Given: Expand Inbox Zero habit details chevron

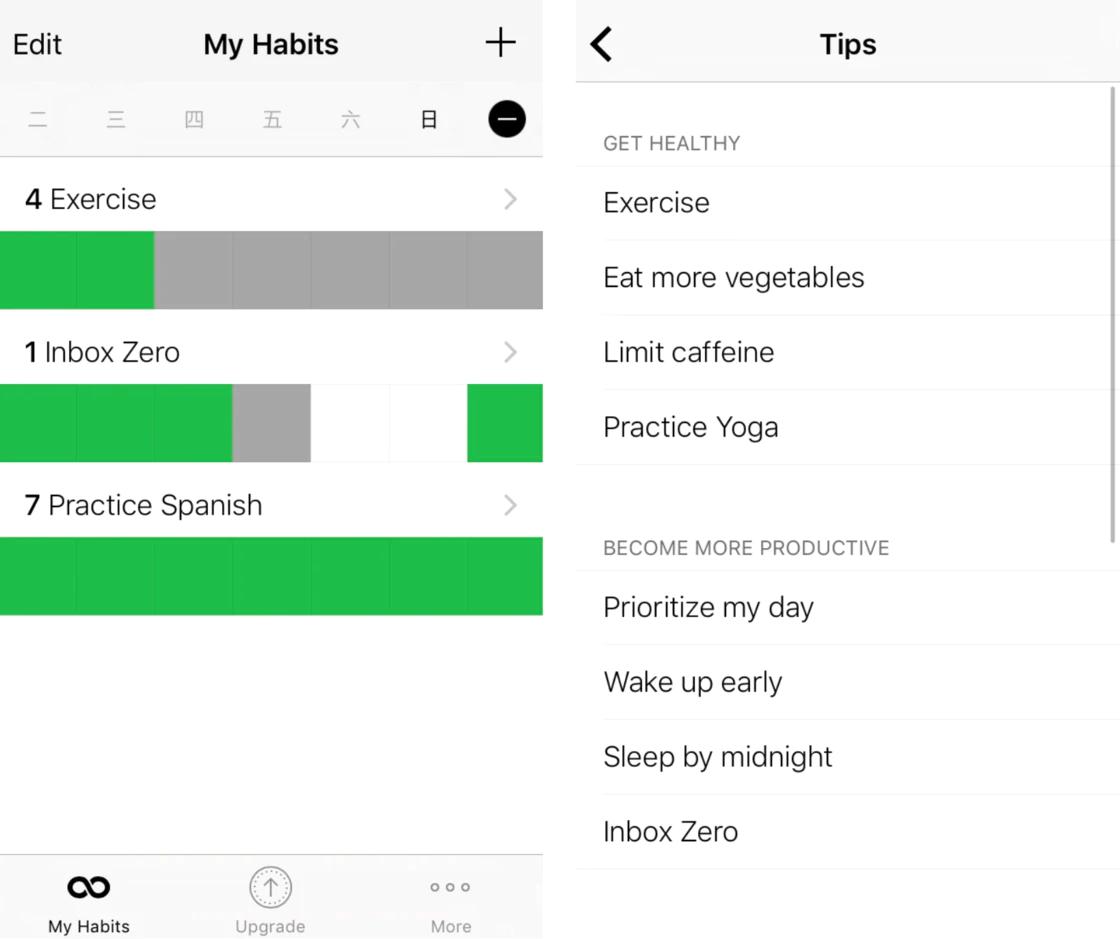Looking at the screenshot, I should tap(510, 352).
